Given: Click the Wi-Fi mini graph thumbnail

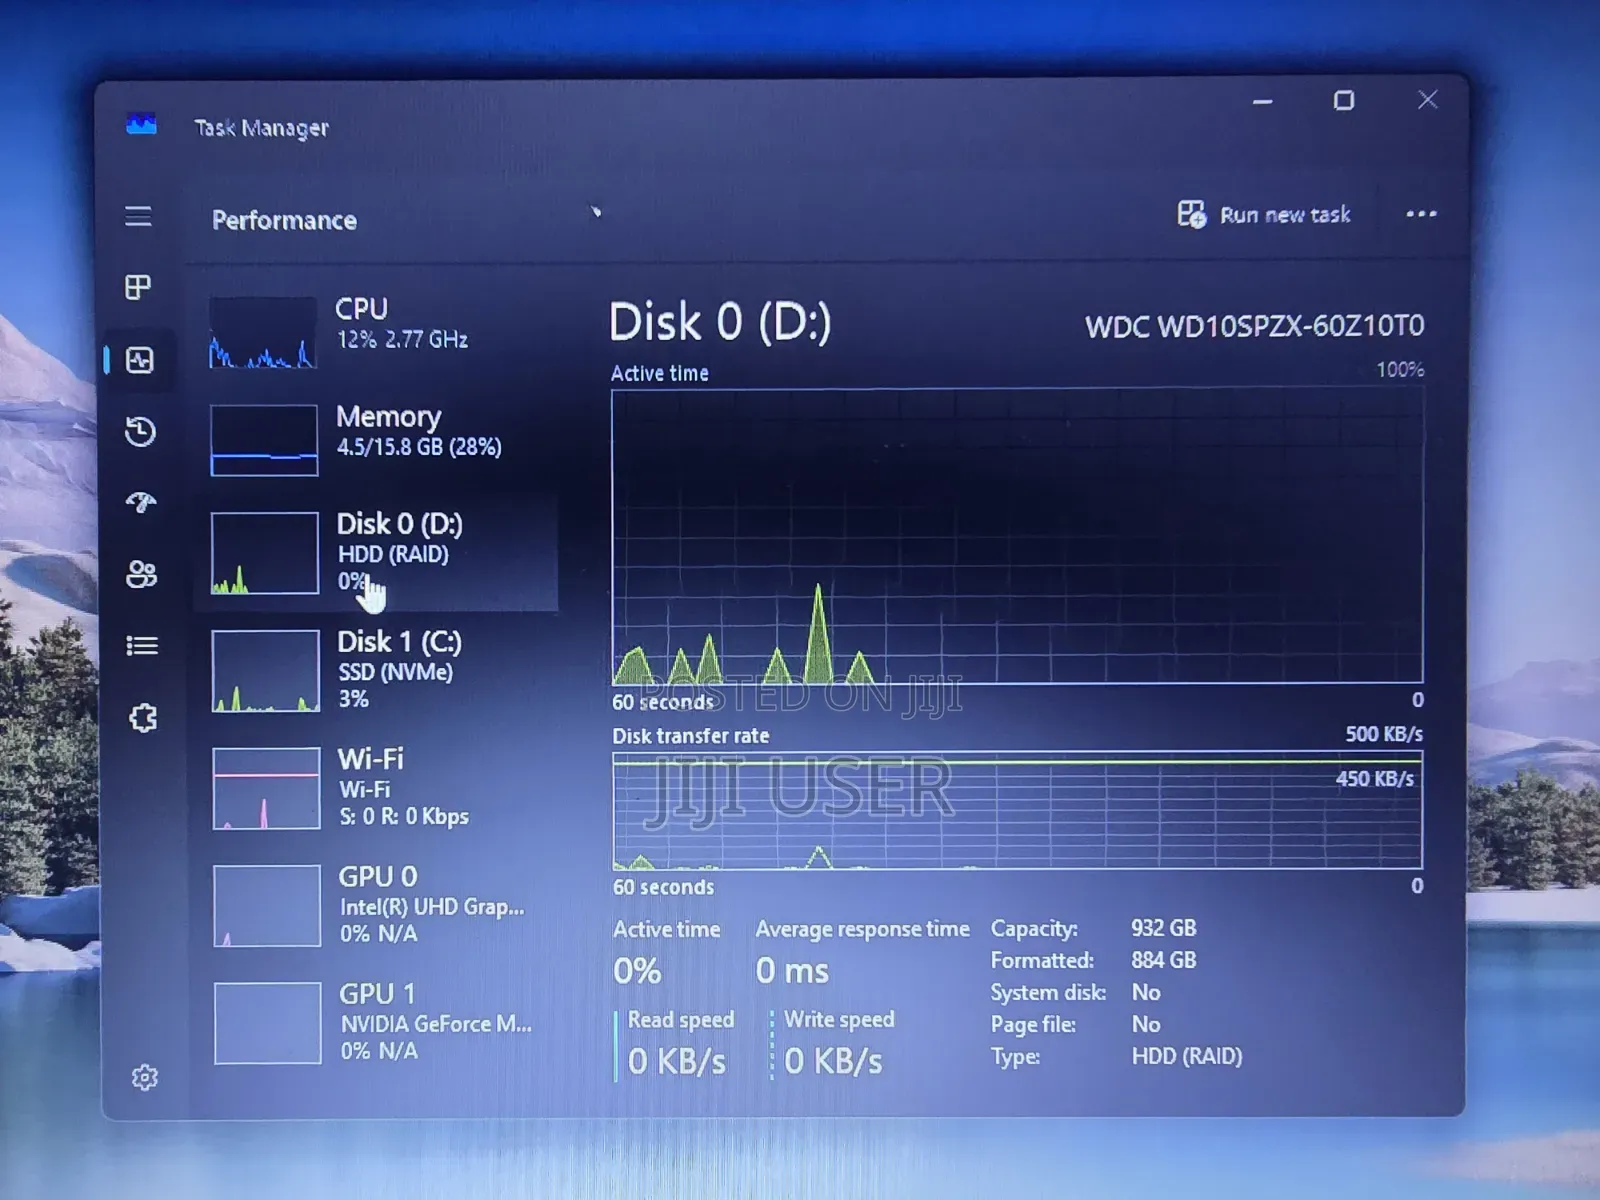Looking at the screenshot, I should 266,788.
